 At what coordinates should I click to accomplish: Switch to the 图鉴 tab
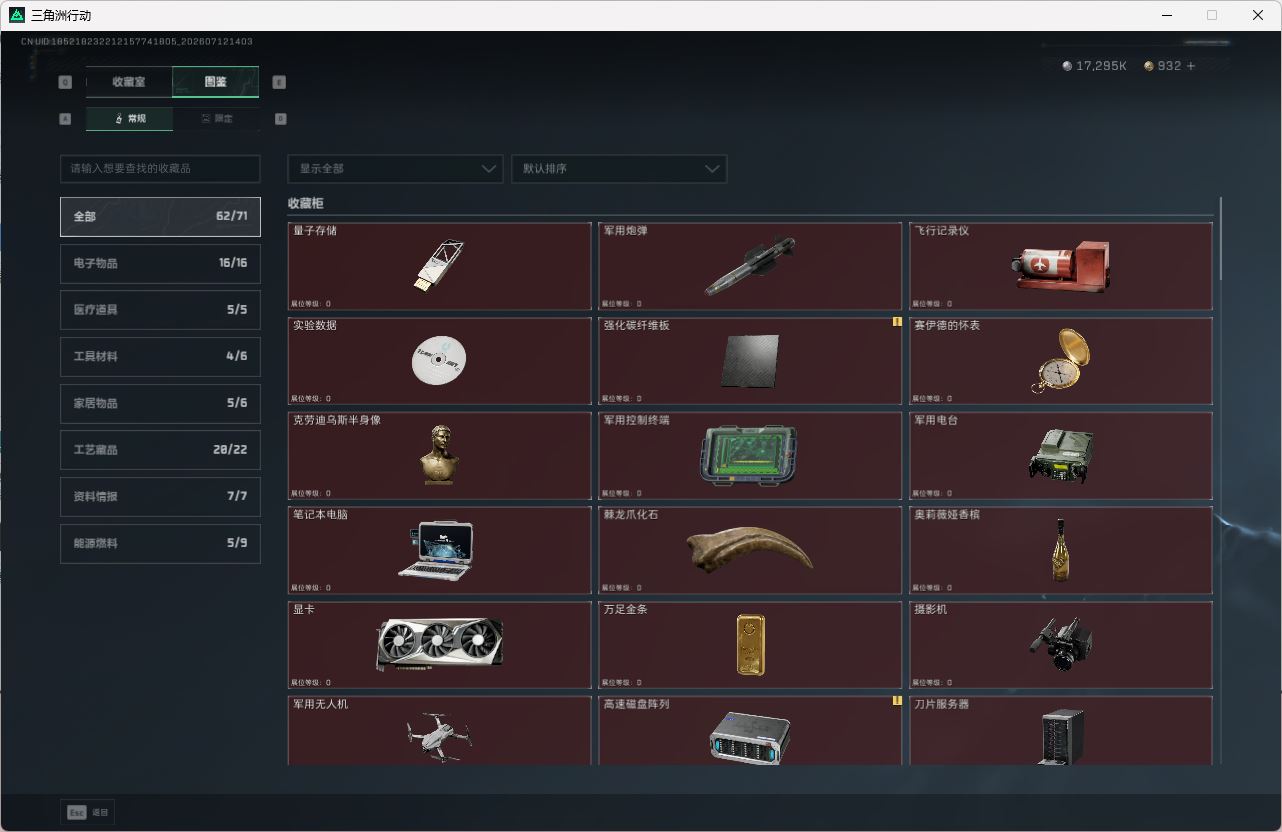point(216,82)
